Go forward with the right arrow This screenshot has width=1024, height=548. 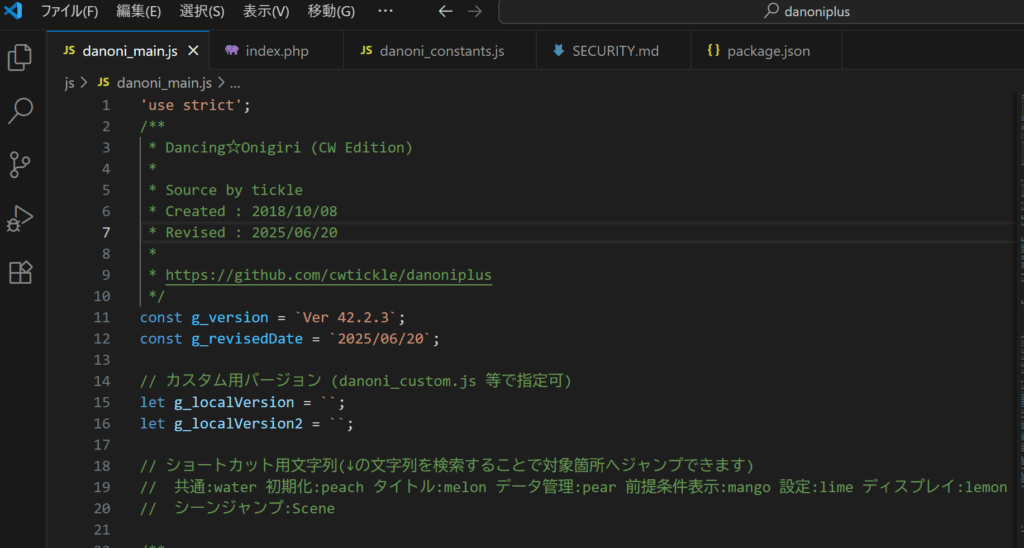[475, 11]
